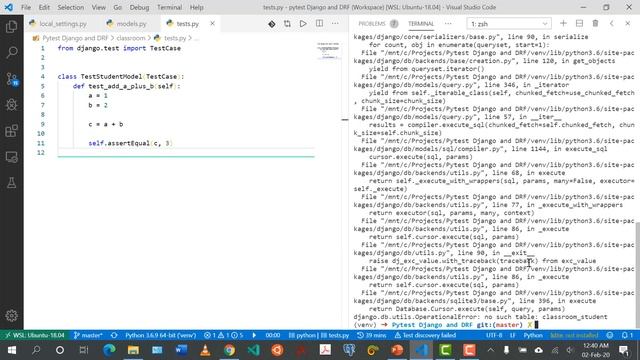Click the tests.py breadcrumb item
Image resolution: width=640 pixels, height=360 pixels.
coord(175,38)
